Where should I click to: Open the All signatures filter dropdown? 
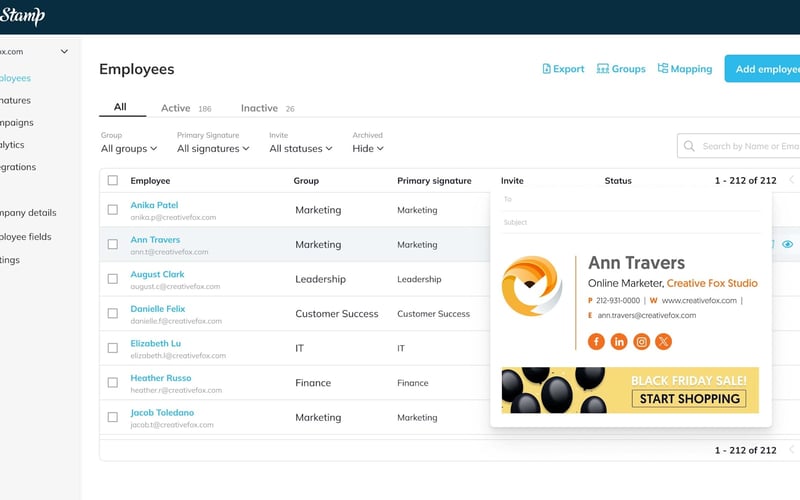point(213,148)
